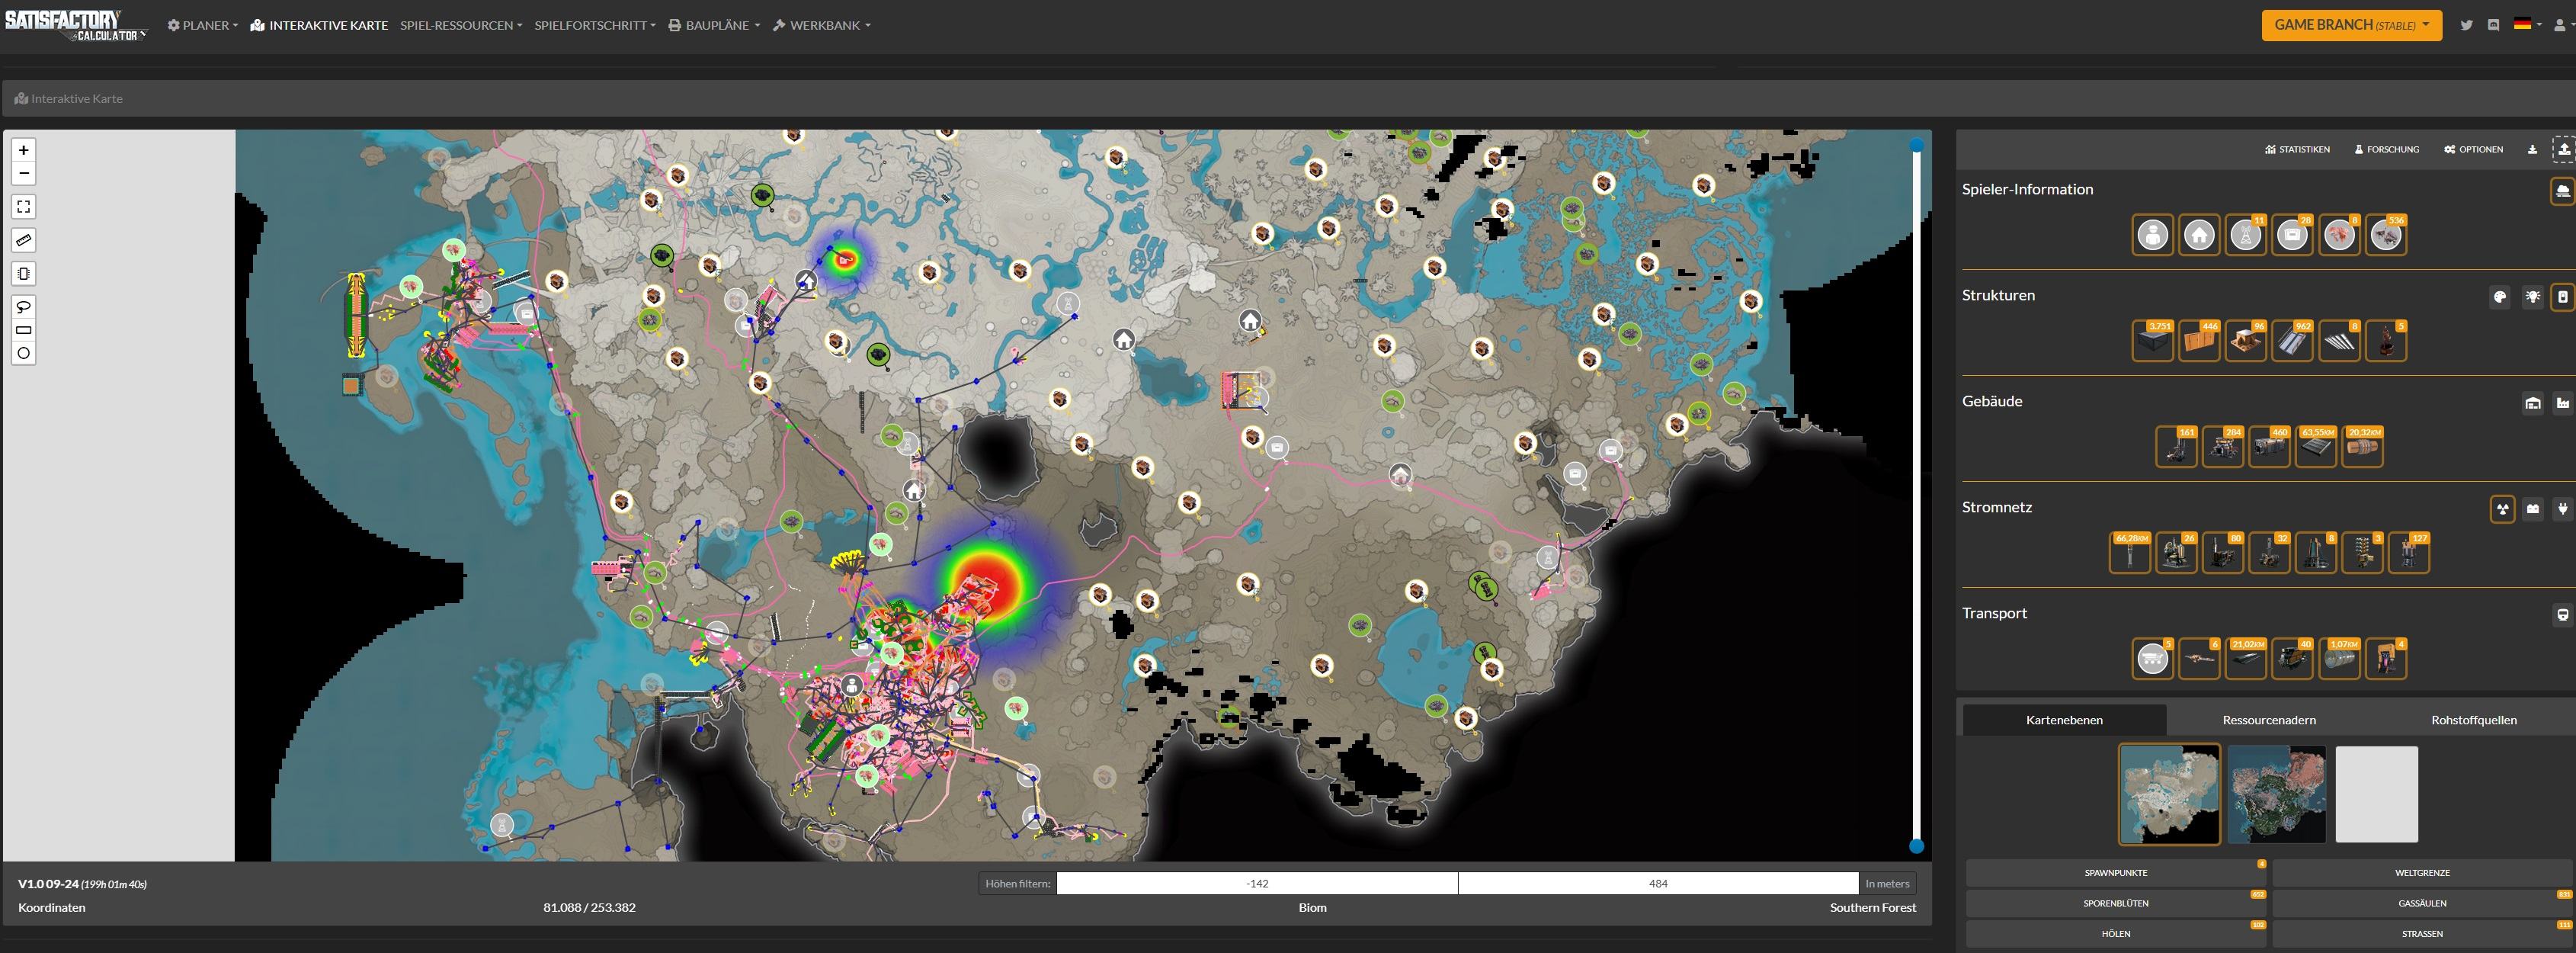Download the save file

[x=2532, y=149]
